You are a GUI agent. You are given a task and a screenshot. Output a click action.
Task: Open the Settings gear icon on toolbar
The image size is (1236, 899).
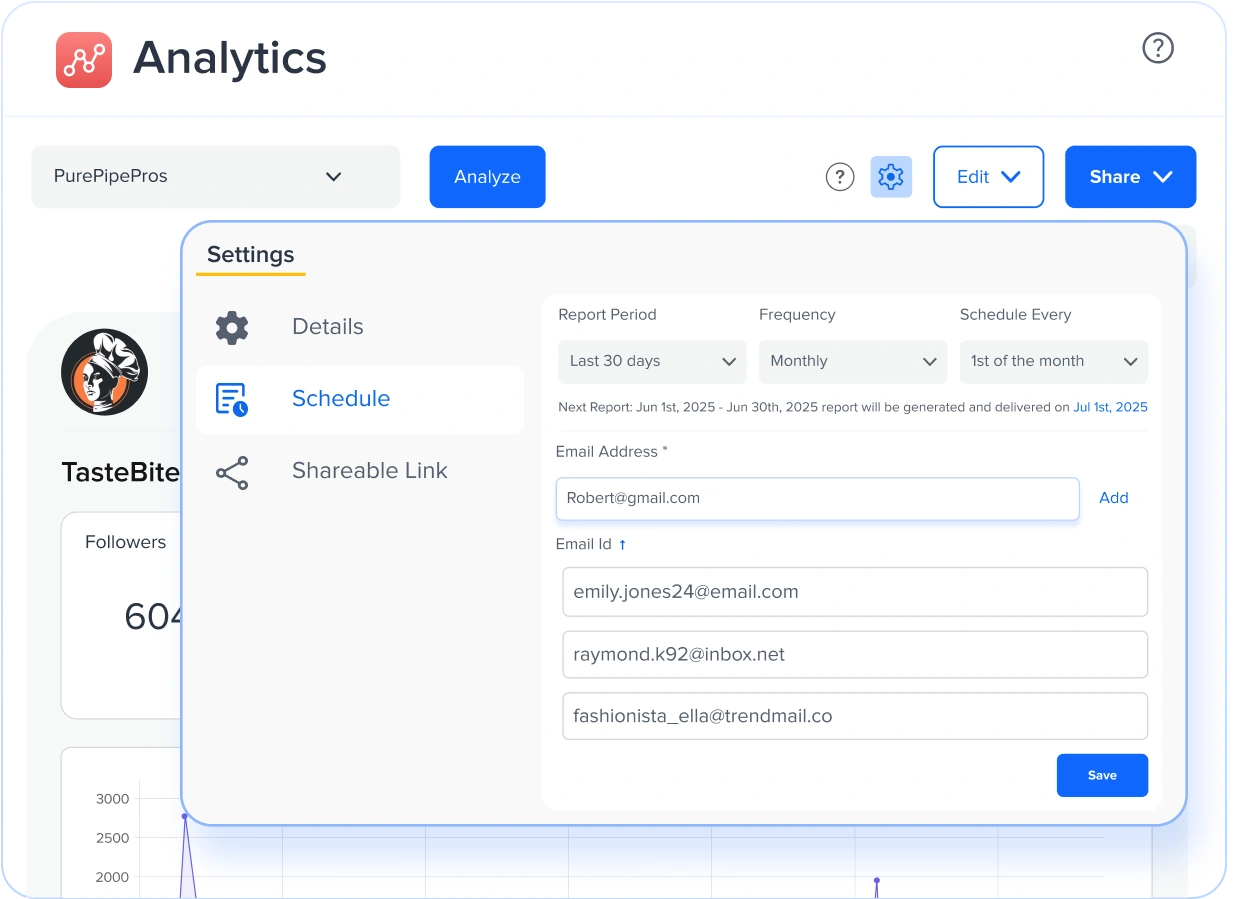point(890,176)
